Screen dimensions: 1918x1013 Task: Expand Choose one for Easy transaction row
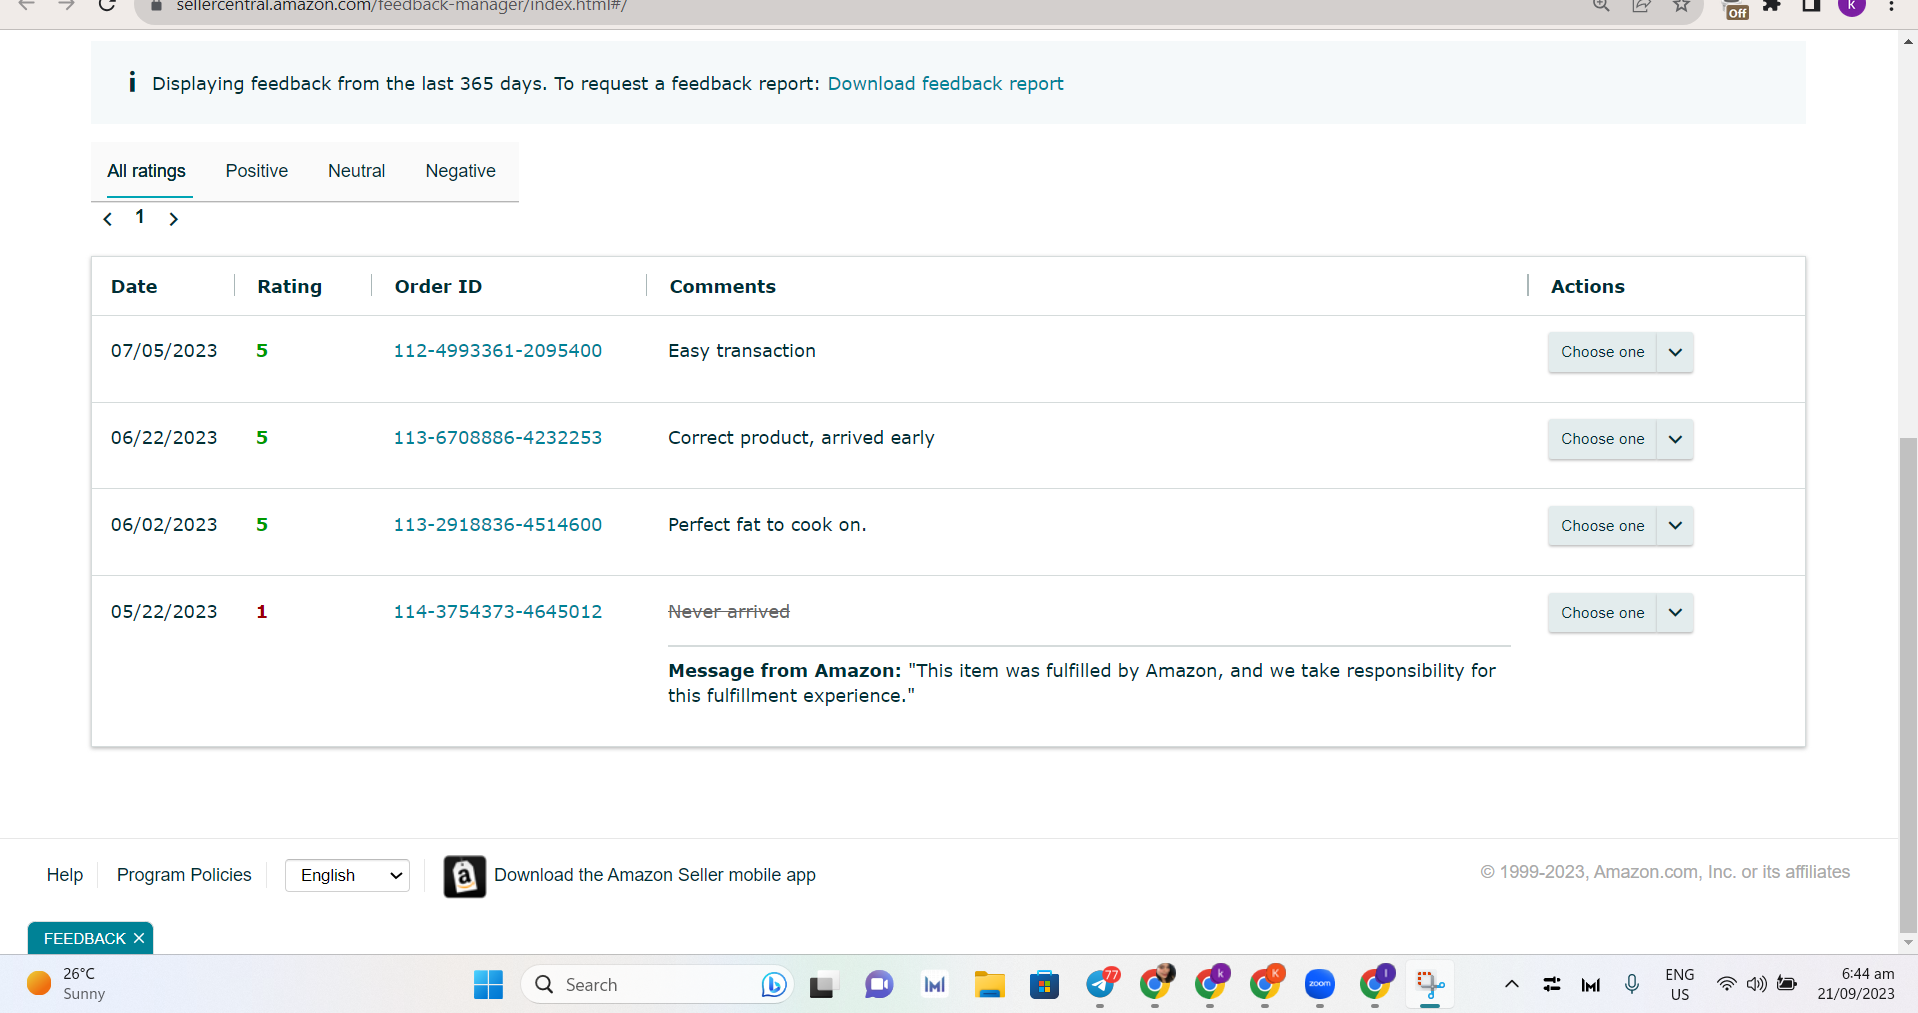click(x=1620, y=352)
